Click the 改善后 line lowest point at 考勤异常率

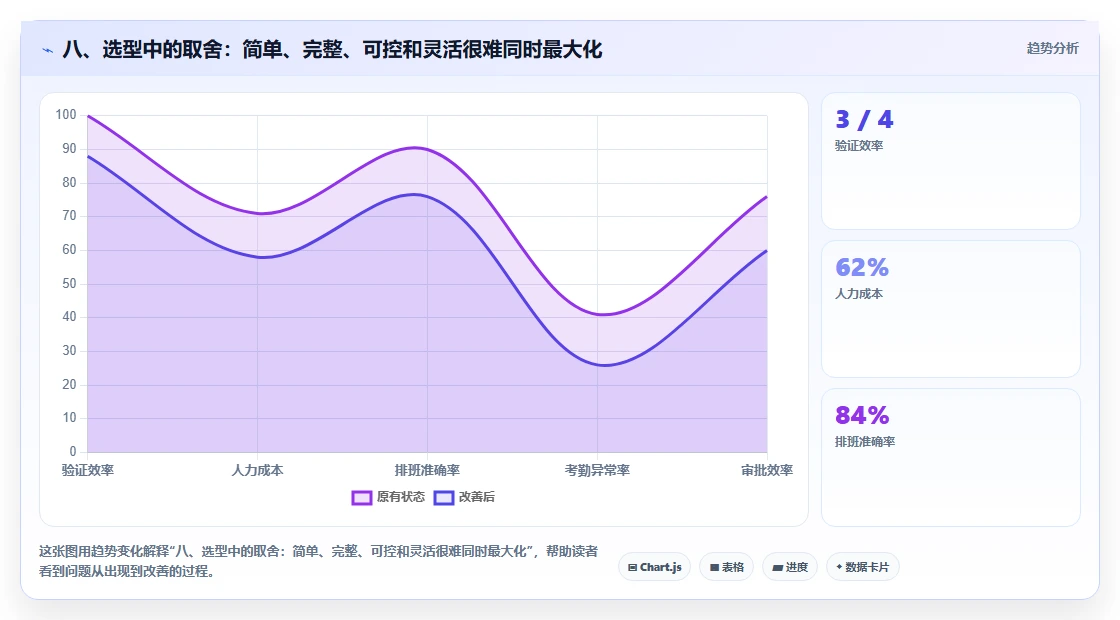604,366
